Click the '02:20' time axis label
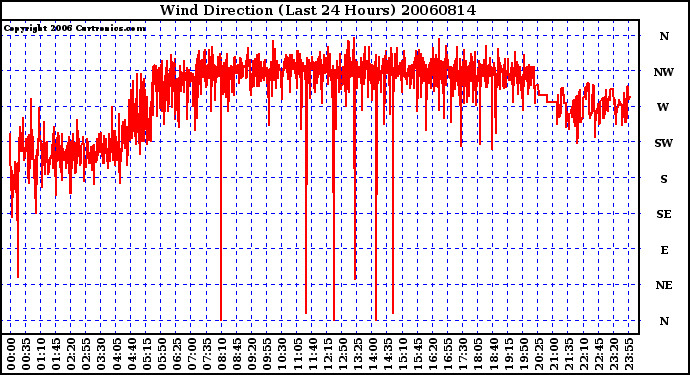The width and height of the screenshot is (690, 375). click(71, 354)
